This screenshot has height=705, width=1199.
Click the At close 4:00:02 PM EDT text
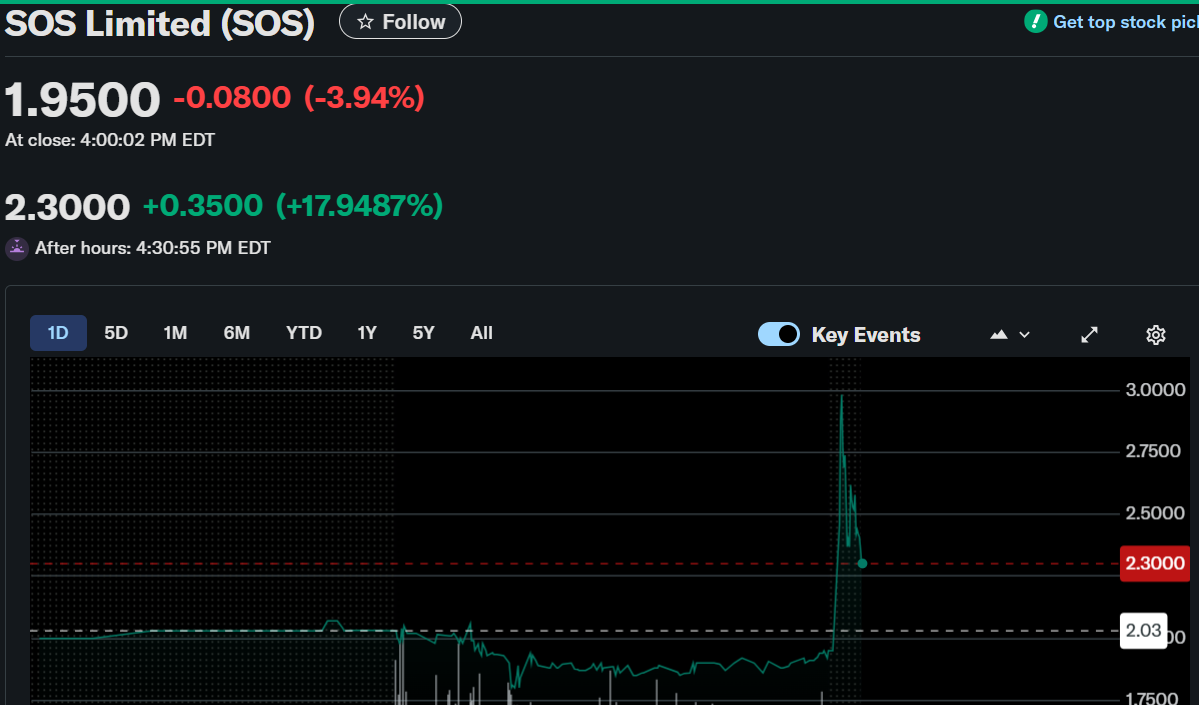[110, 140]
